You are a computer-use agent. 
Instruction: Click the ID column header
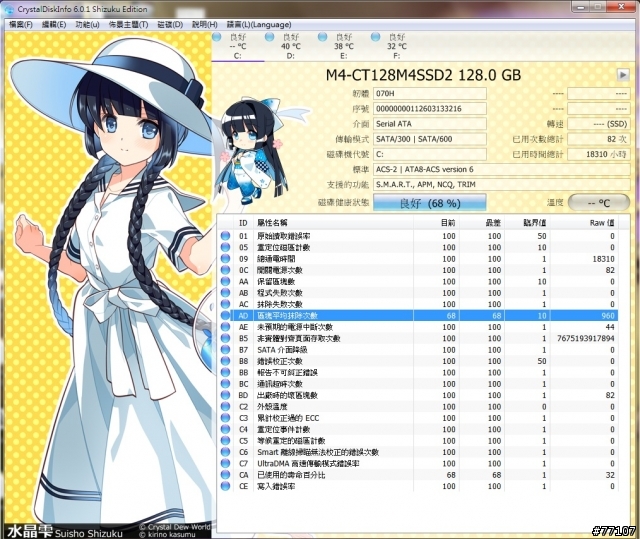pos(243,223)
